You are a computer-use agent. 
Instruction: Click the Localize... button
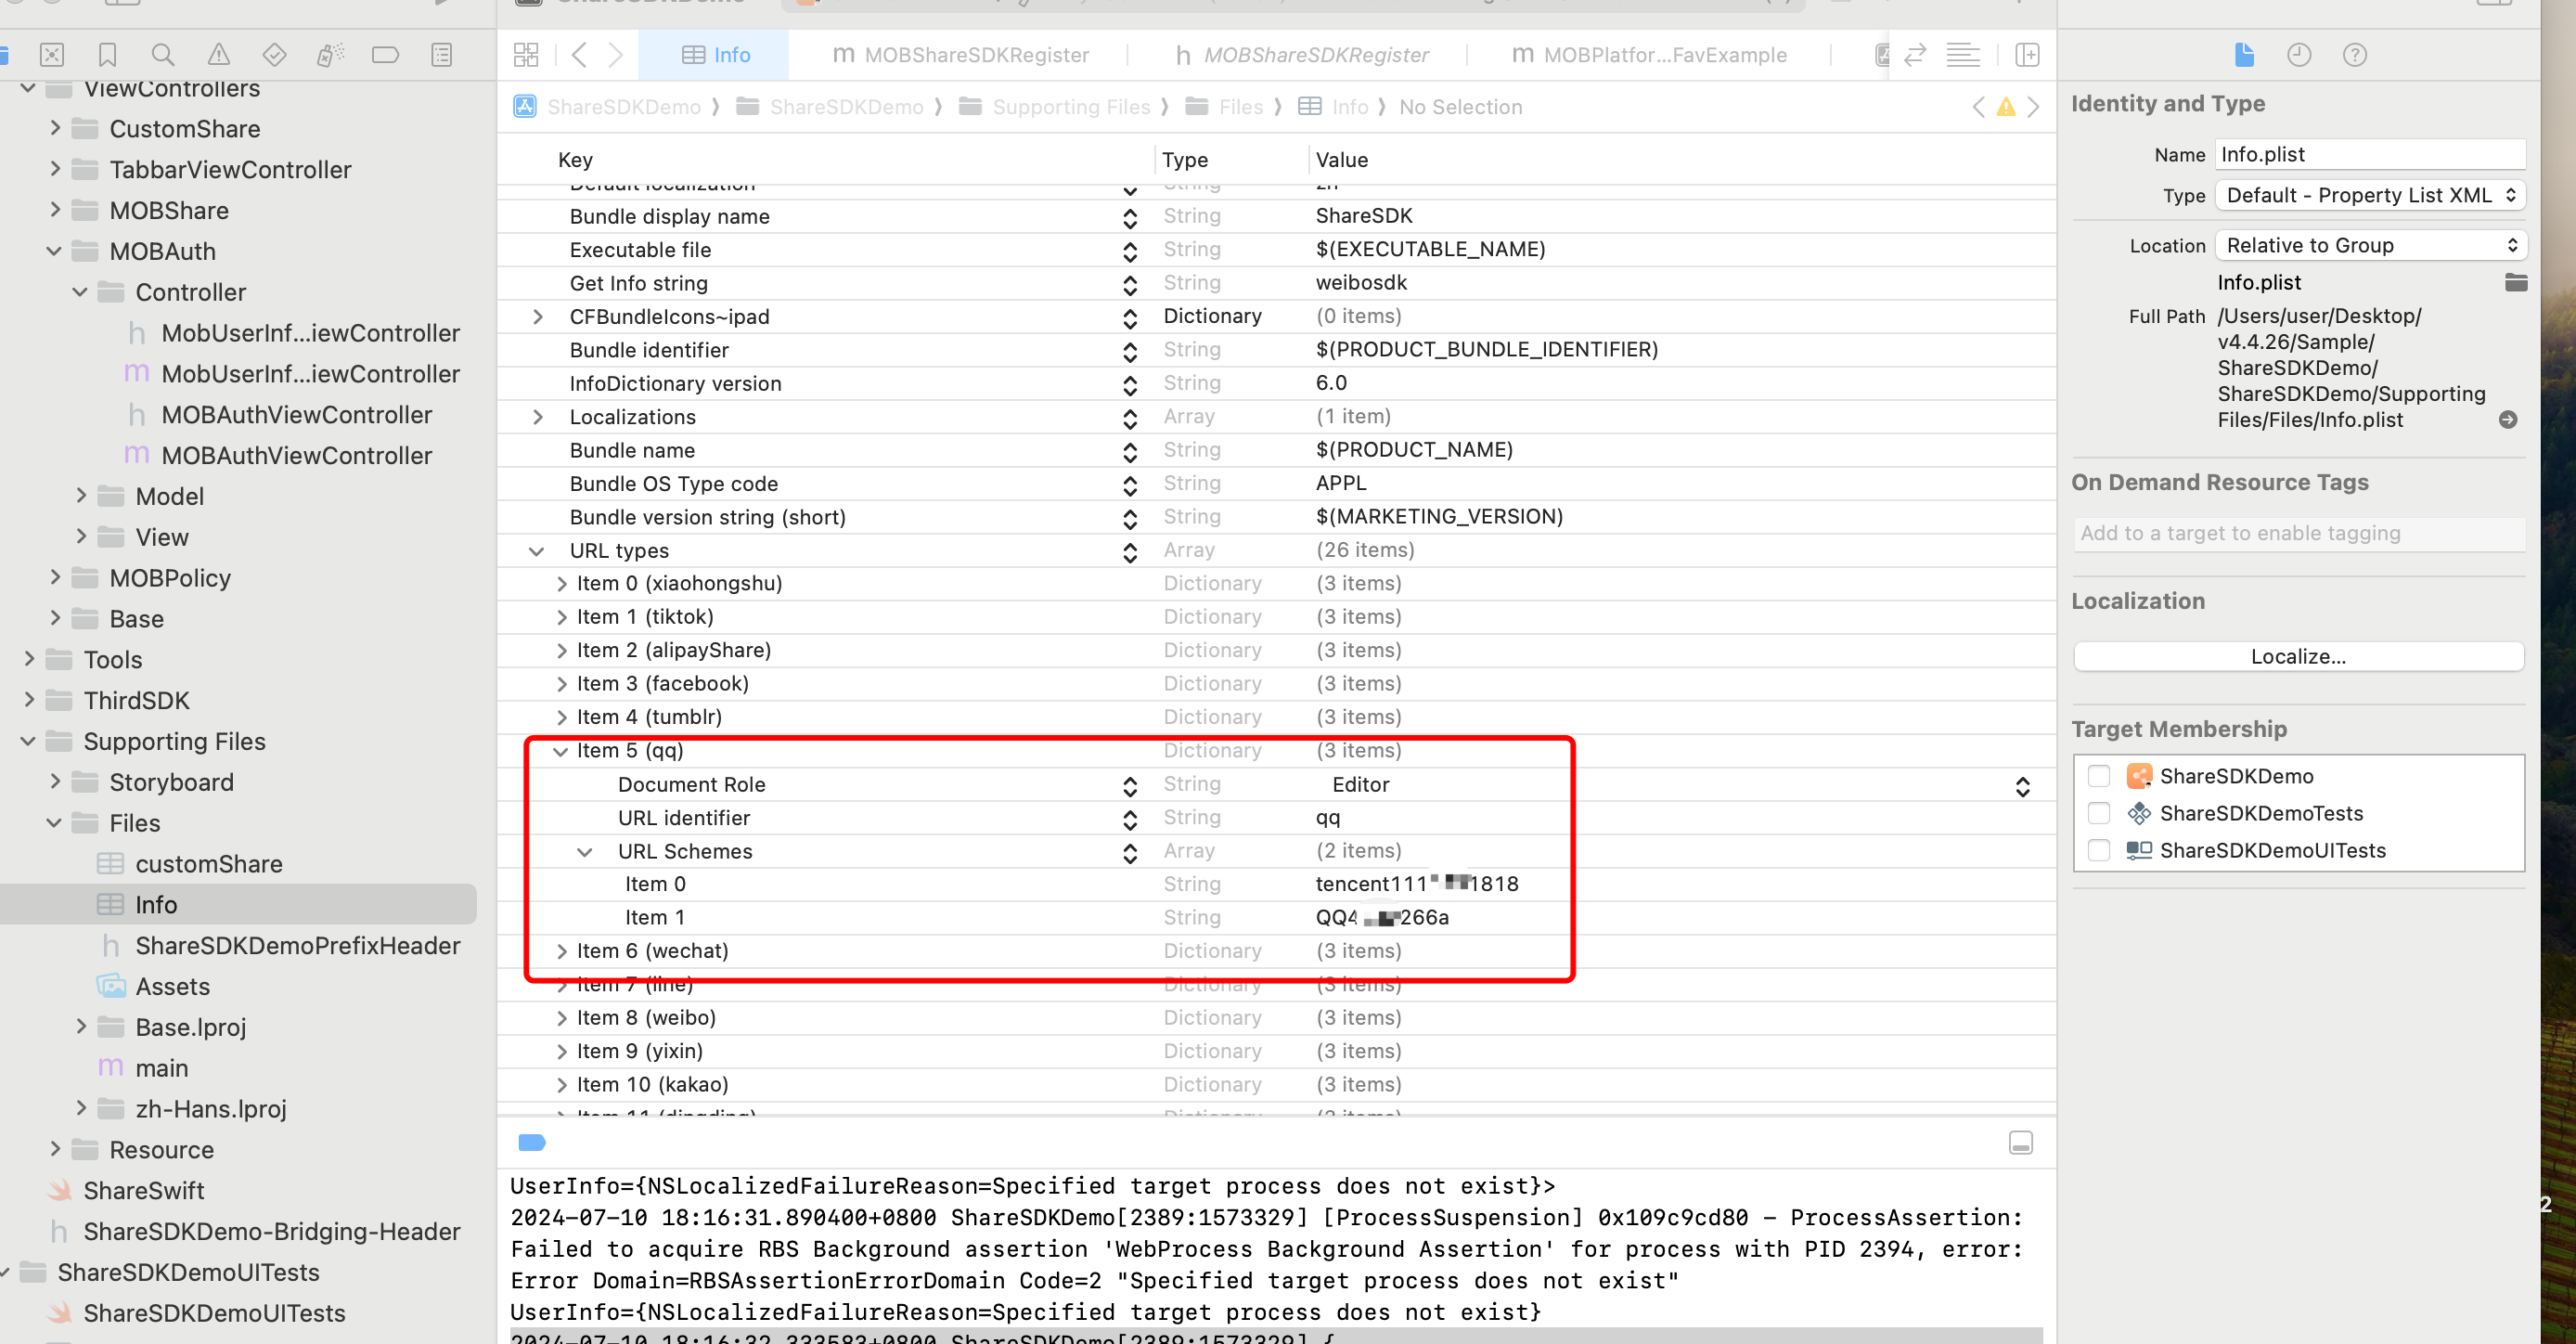[x=2297, y=656]
